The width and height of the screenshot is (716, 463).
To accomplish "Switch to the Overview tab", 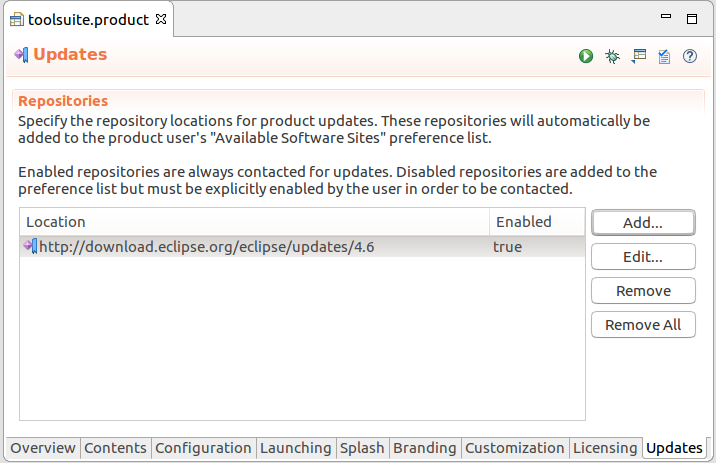I will coord(43,448).
